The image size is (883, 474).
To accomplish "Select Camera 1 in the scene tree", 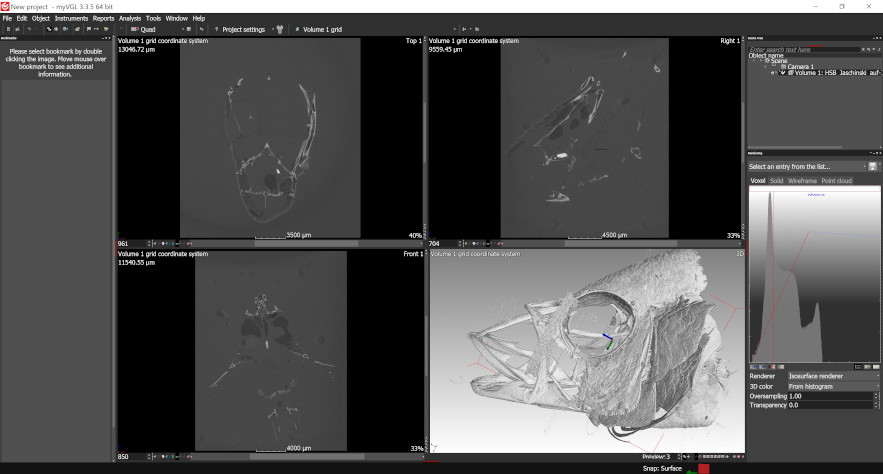I will [800, 66].
